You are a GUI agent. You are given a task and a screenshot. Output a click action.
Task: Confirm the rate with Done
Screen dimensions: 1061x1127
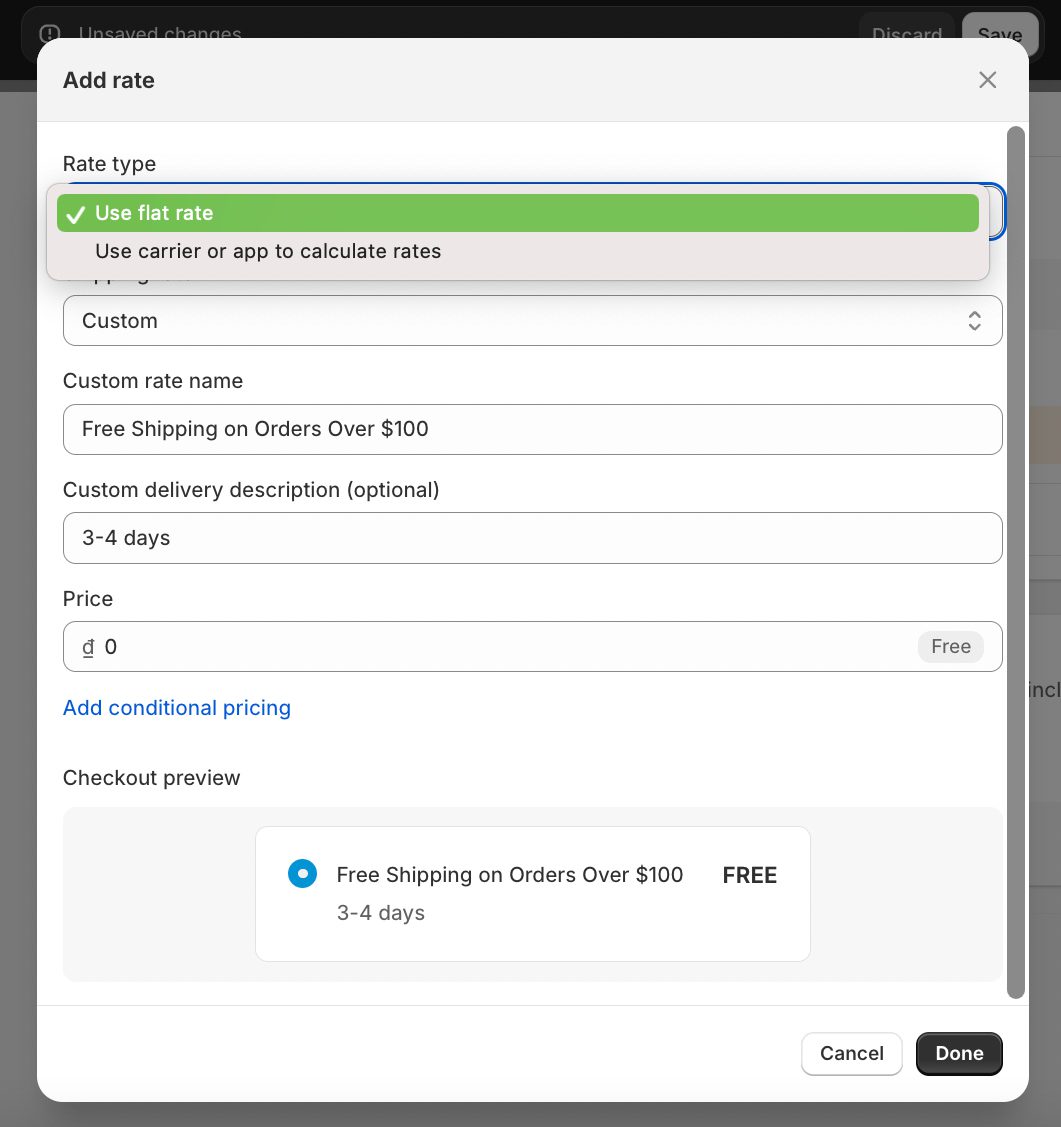pos(958,1053)
